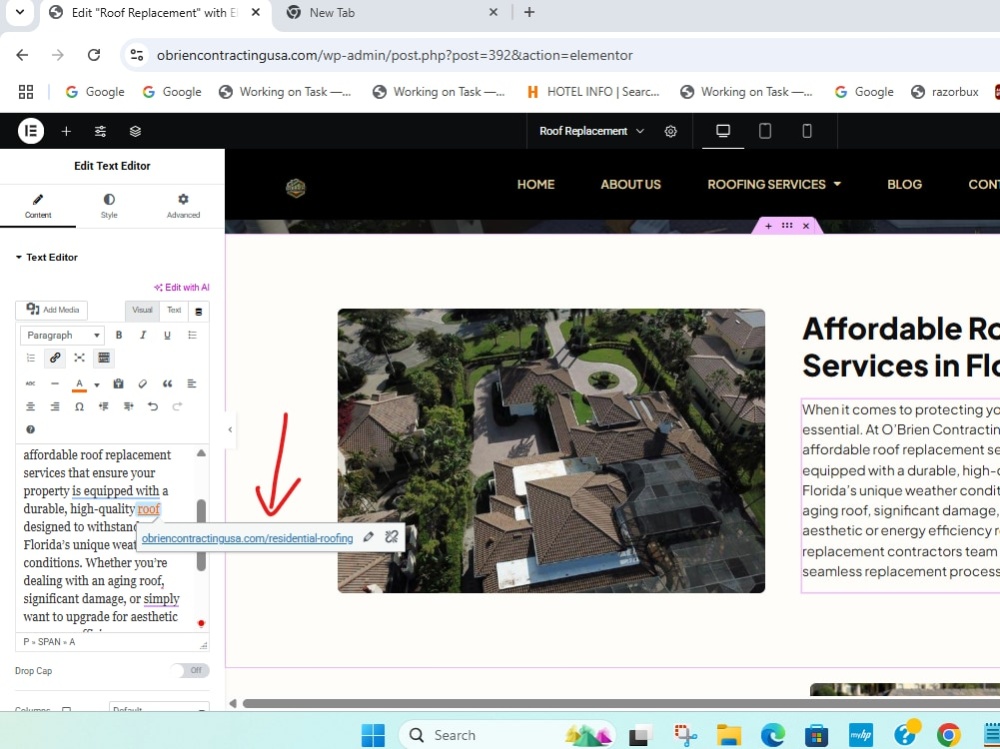Click the aerial roof image
The image size is (1000, 749).
[x=551, y=450]
